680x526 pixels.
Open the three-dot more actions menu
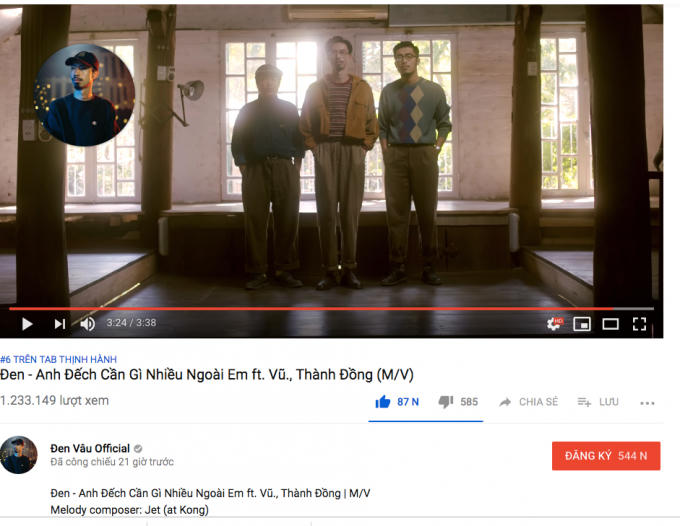pyautogui.click(x=647, y=403)
